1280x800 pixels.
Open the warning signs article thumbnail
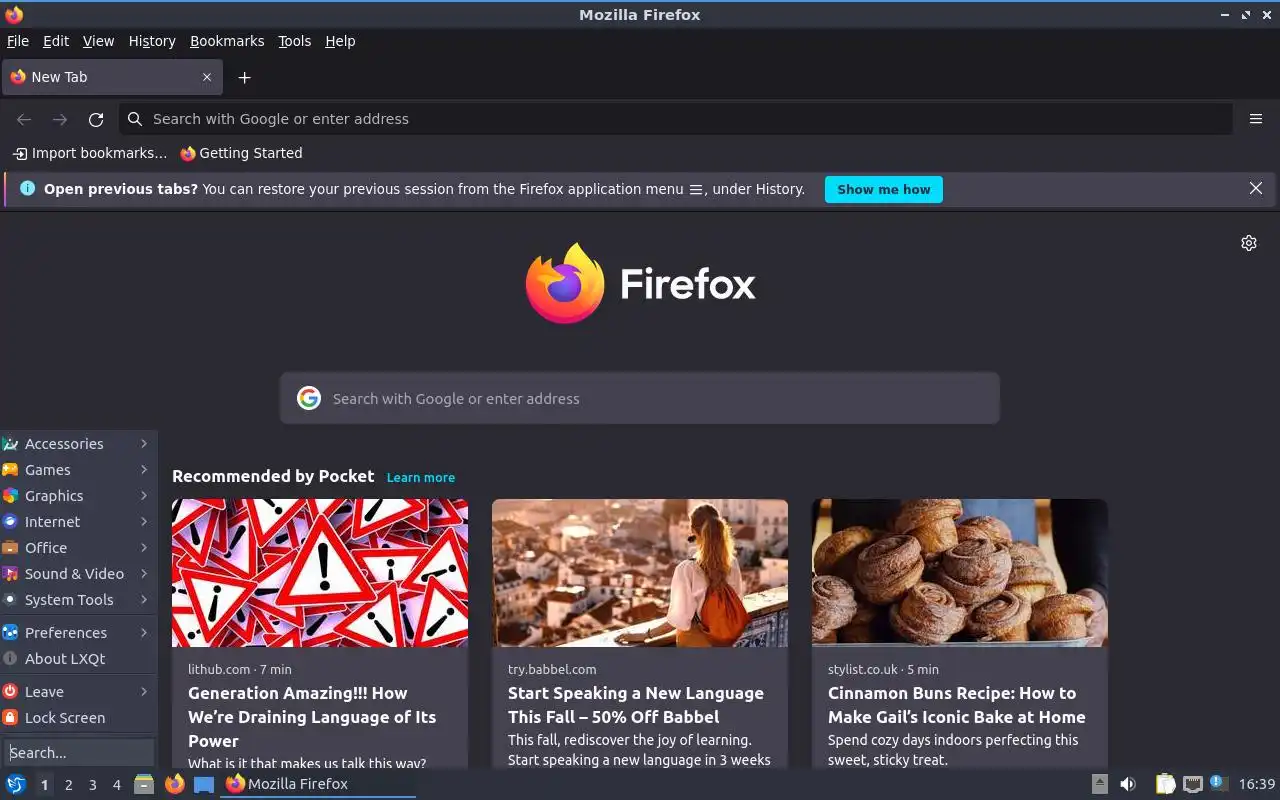pos(320,573)
